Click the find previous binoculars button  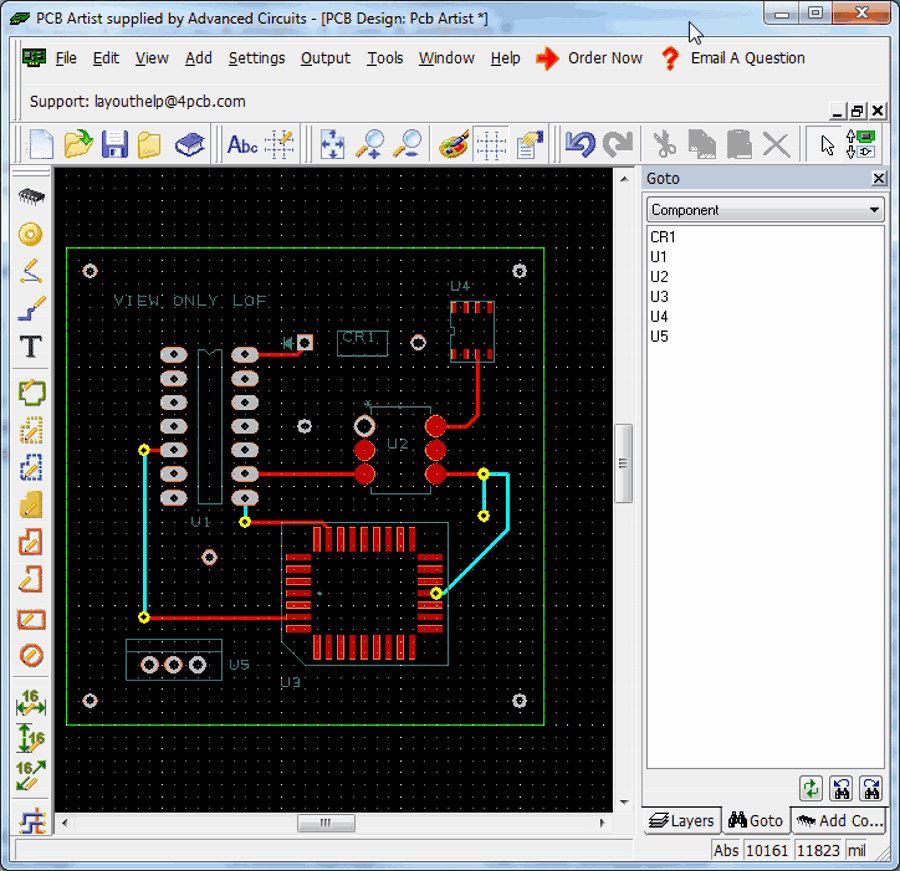[x=841, y=788]
